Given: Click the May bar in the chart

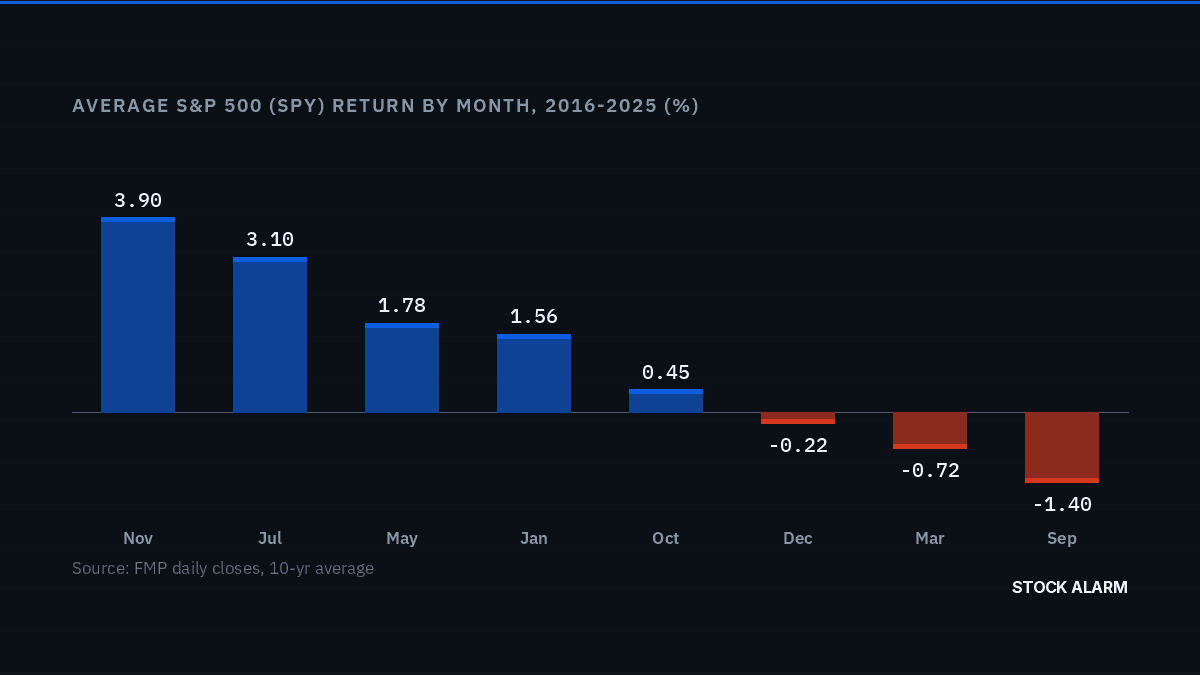Looking at the screenshot, I should (402, 368).
